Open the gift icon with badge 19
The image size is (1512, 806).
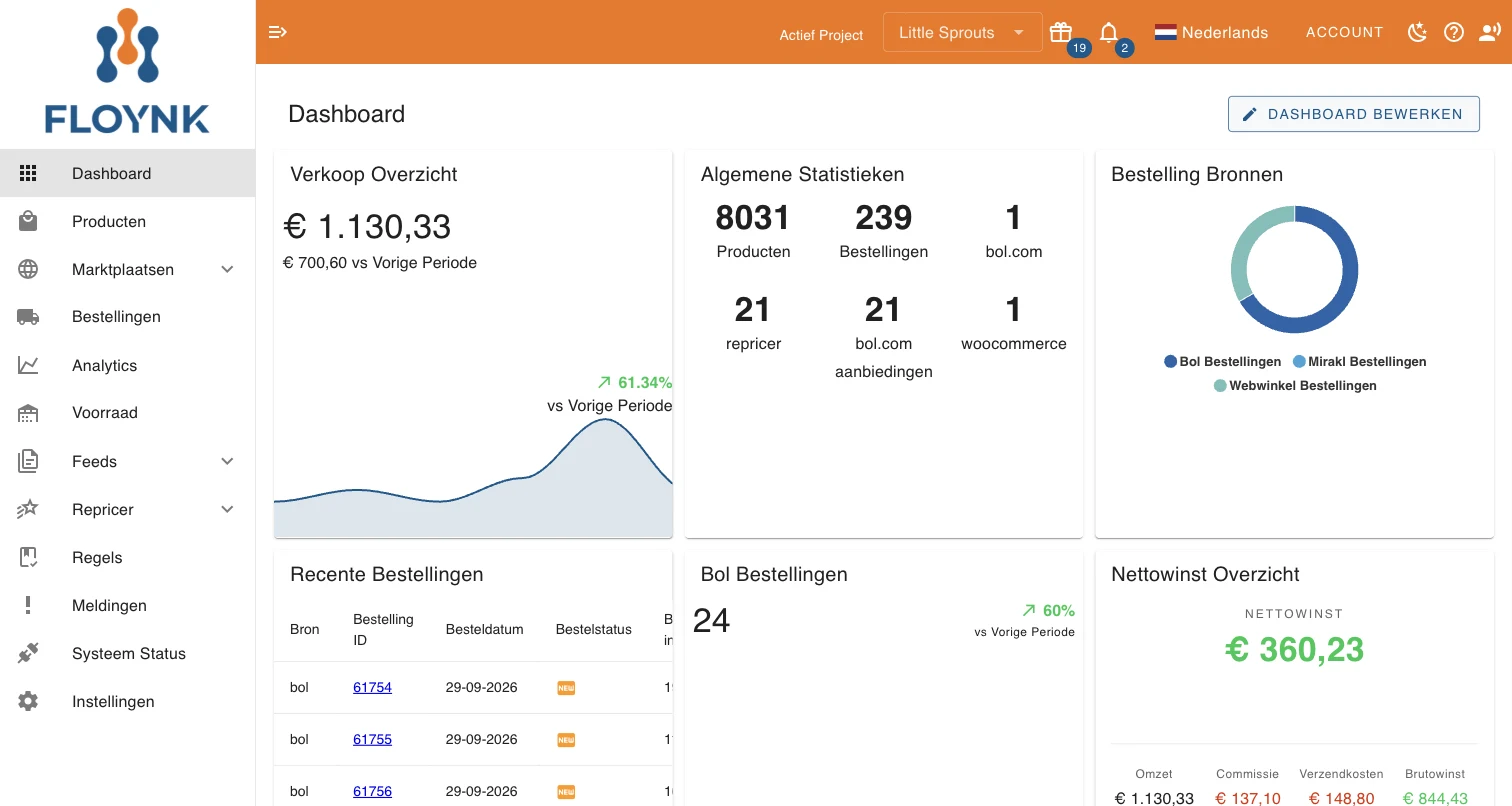1061,32
